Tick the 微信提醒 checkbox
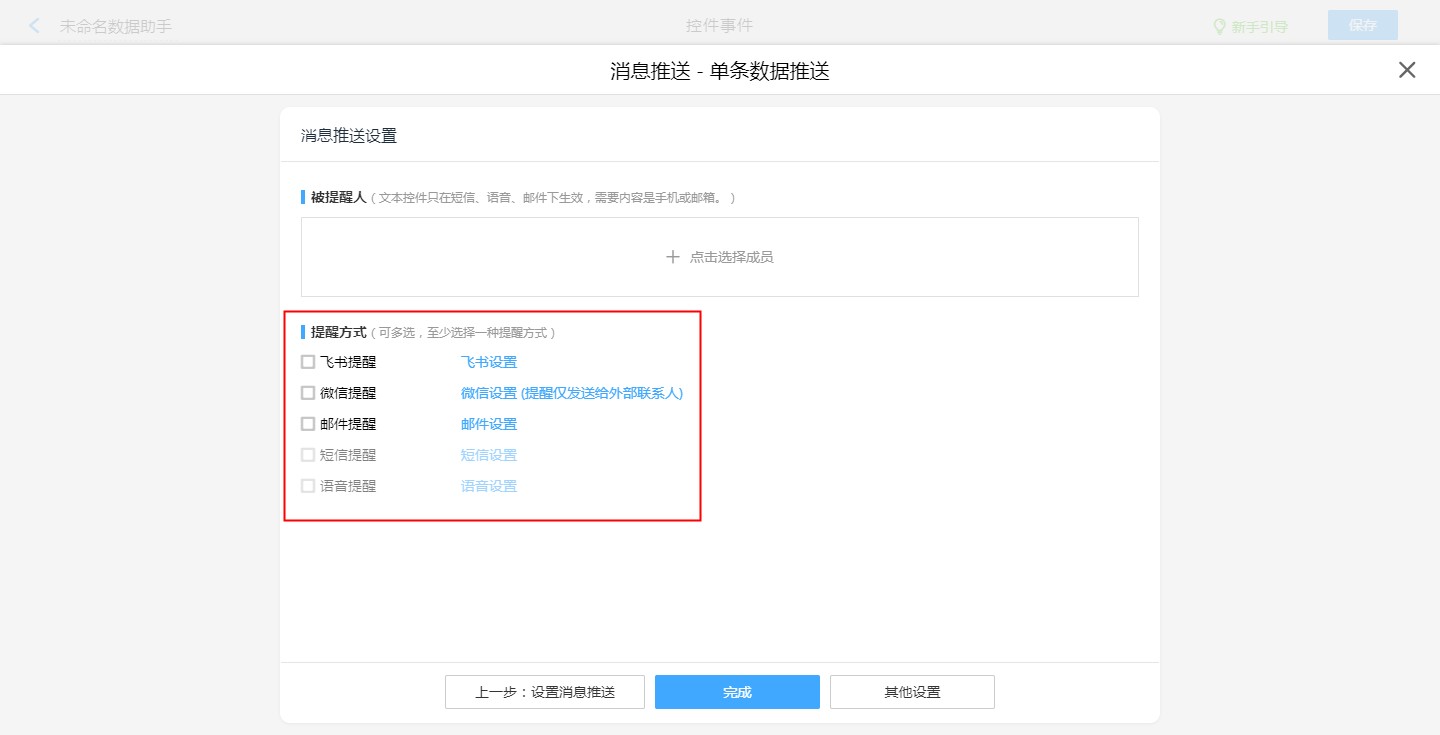This screenshot has width=1440, height=735. (x=308, y=393)
